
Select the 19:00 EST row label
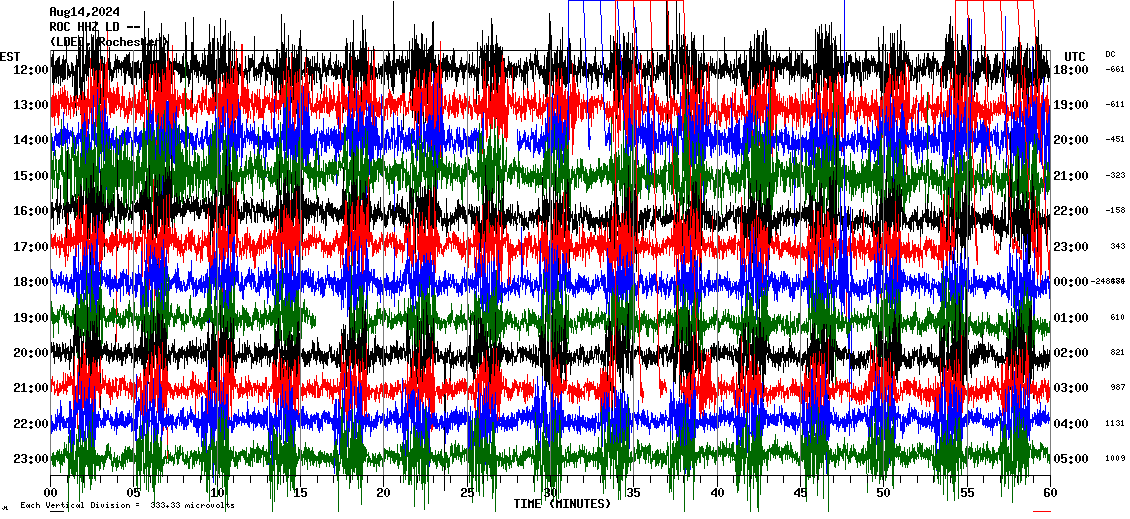tap(30, 318)
